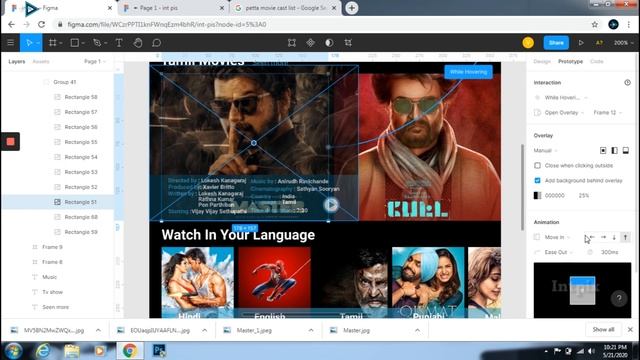Open the Open Overlay action dropdown
The width and height of the screenshot is (640, 360).
point(560,113)
